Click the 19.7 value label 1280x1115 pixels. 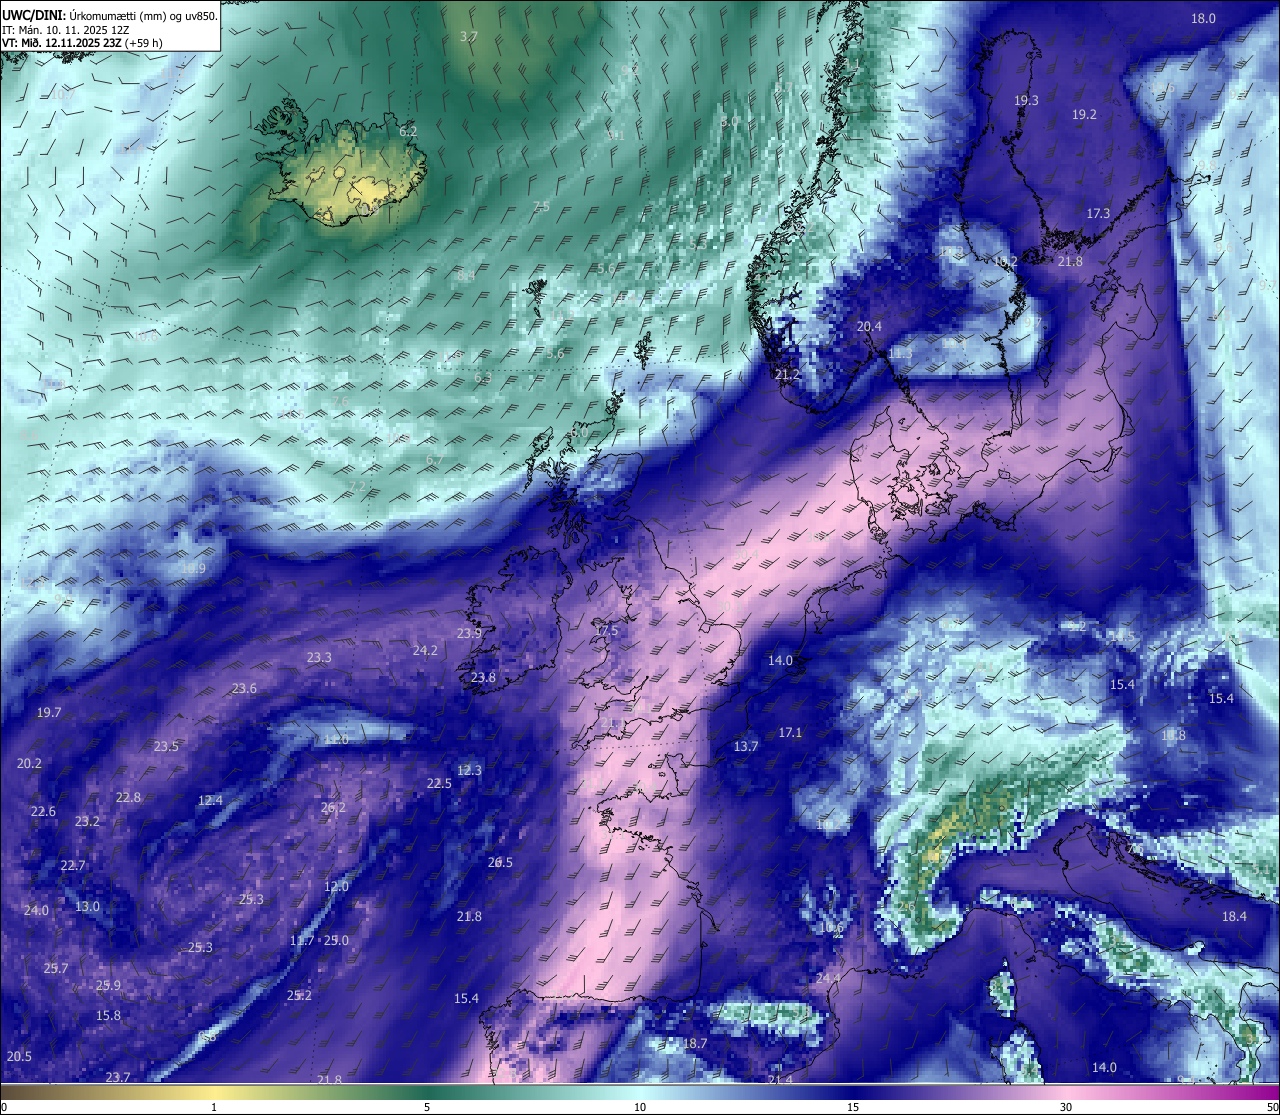click(x=49, y=712)
